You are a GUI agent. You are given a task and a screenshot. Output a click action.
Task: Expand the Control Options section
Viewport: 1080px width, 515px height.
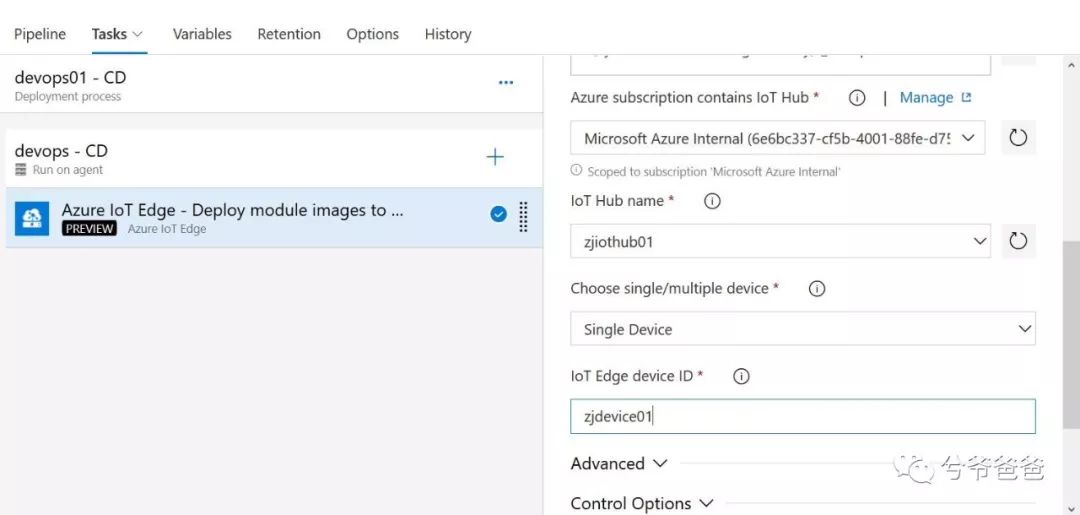[x=642, y=504]
